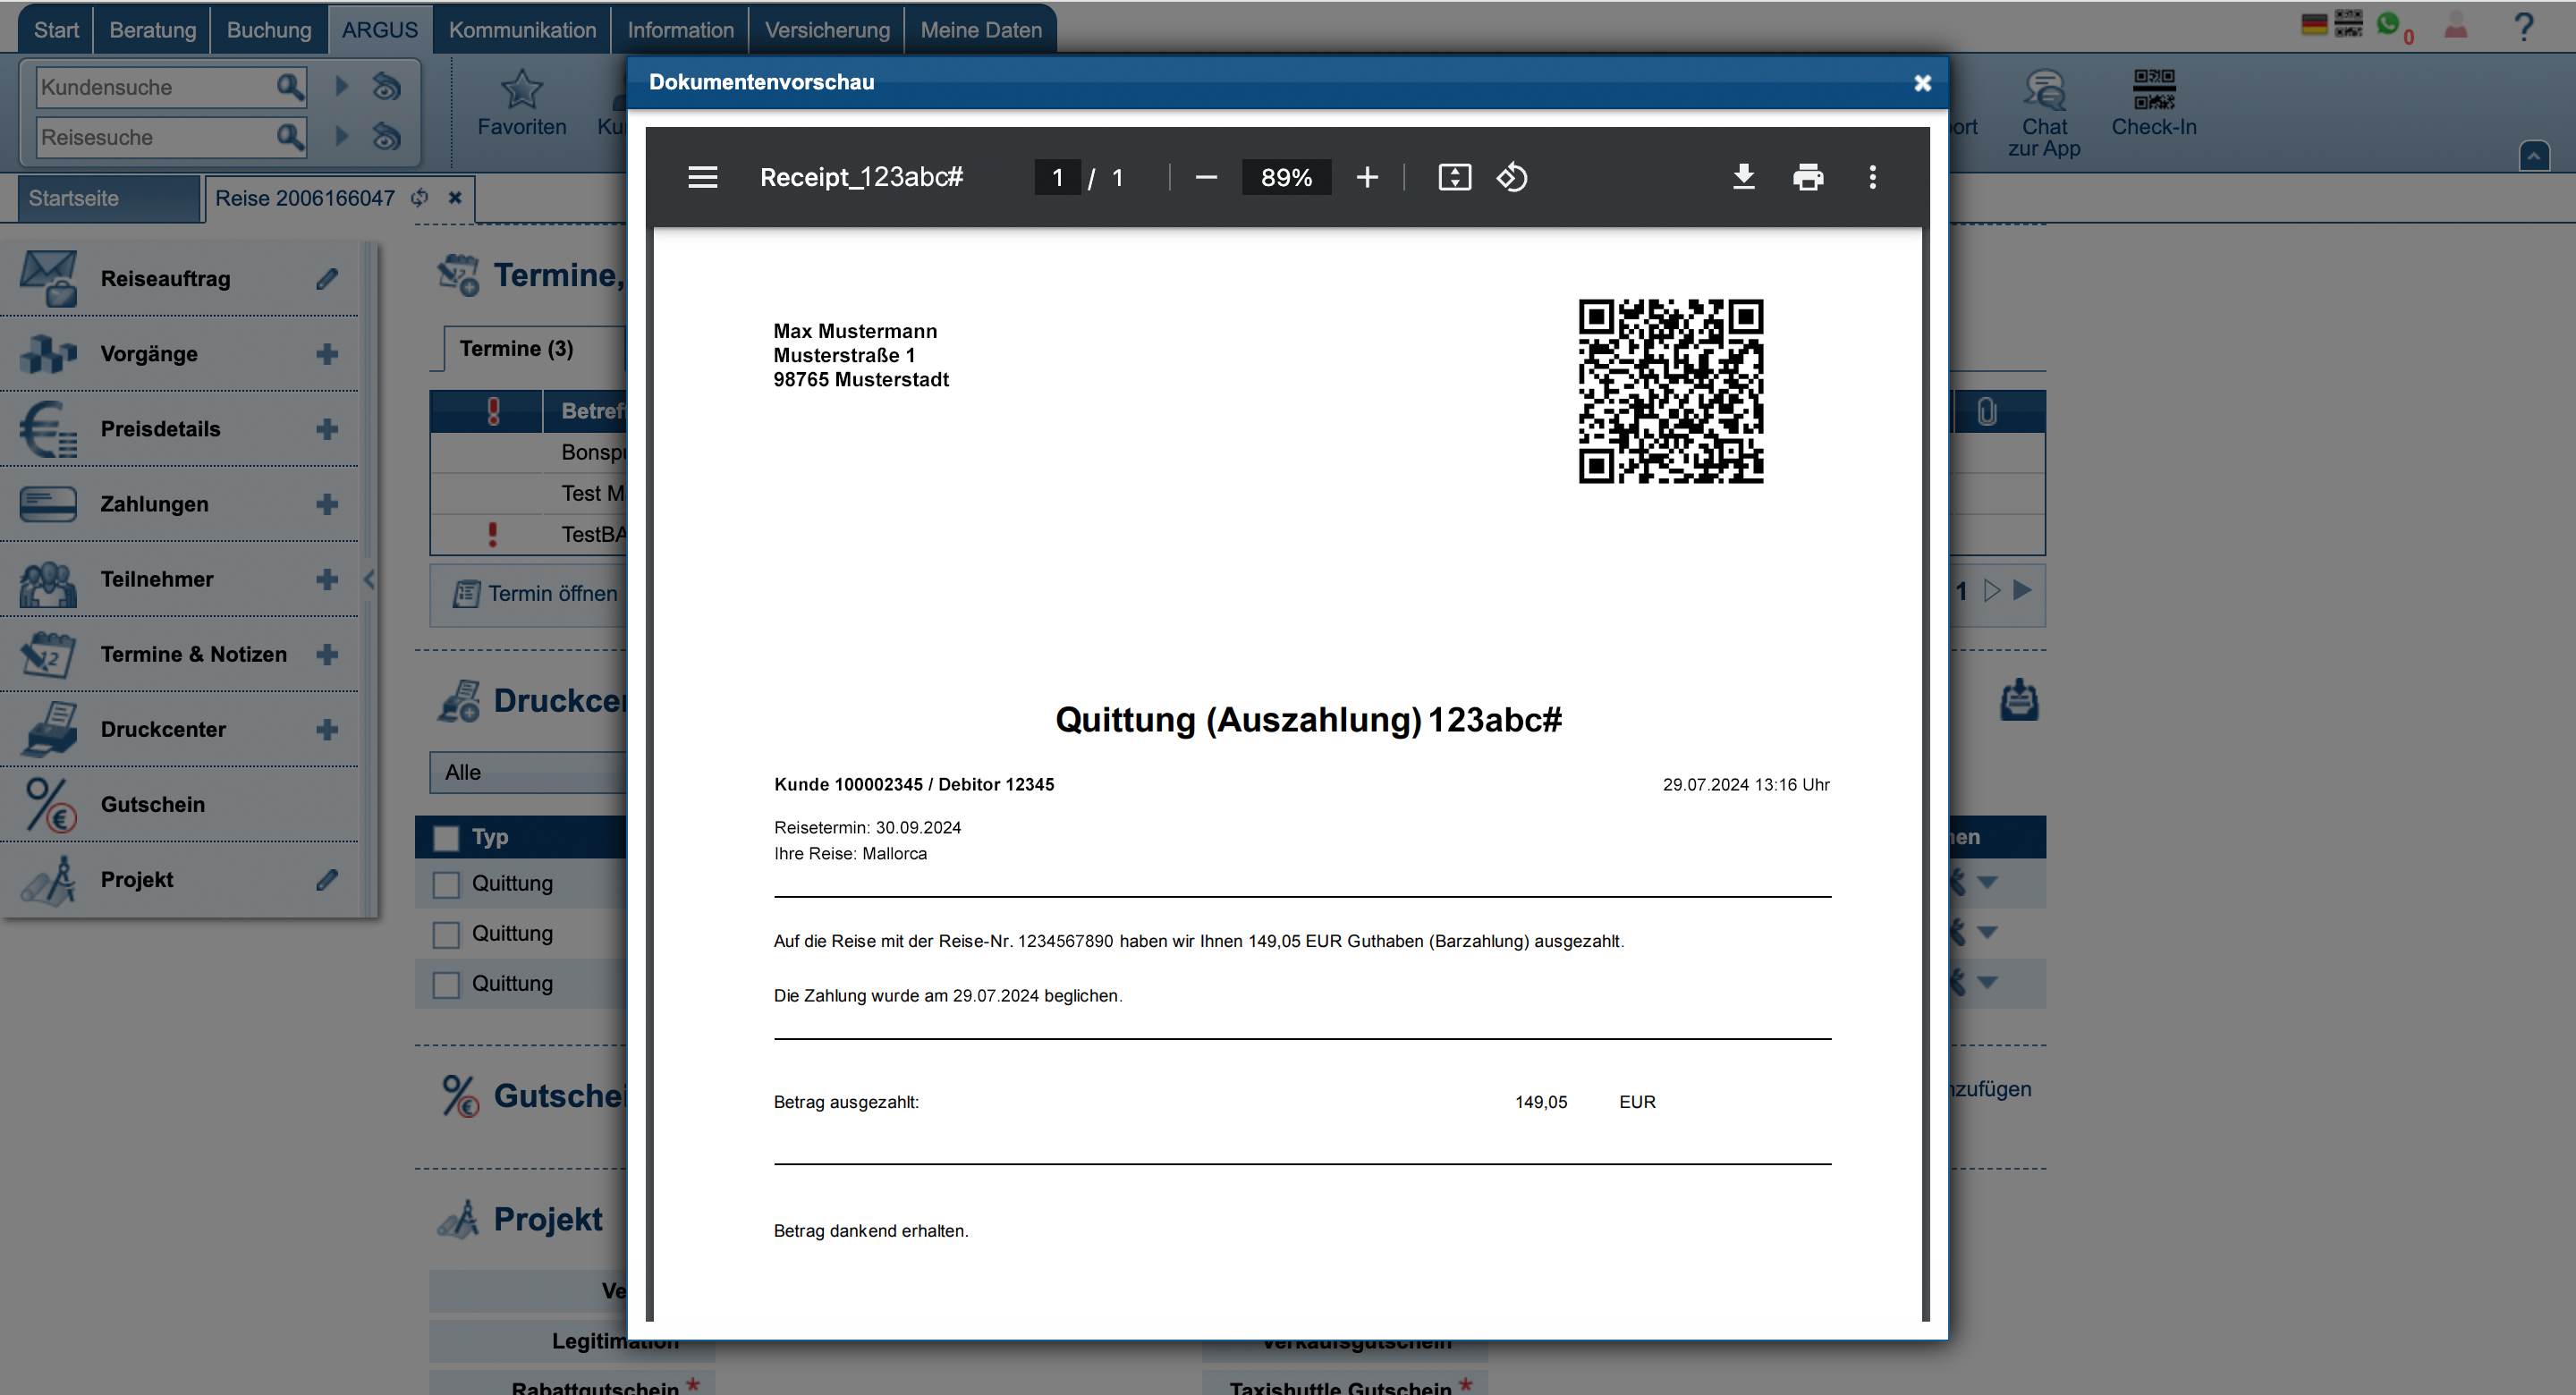Click the Reisesuche magnifier icon
2576x1395 pixels.
pos(289,136)
